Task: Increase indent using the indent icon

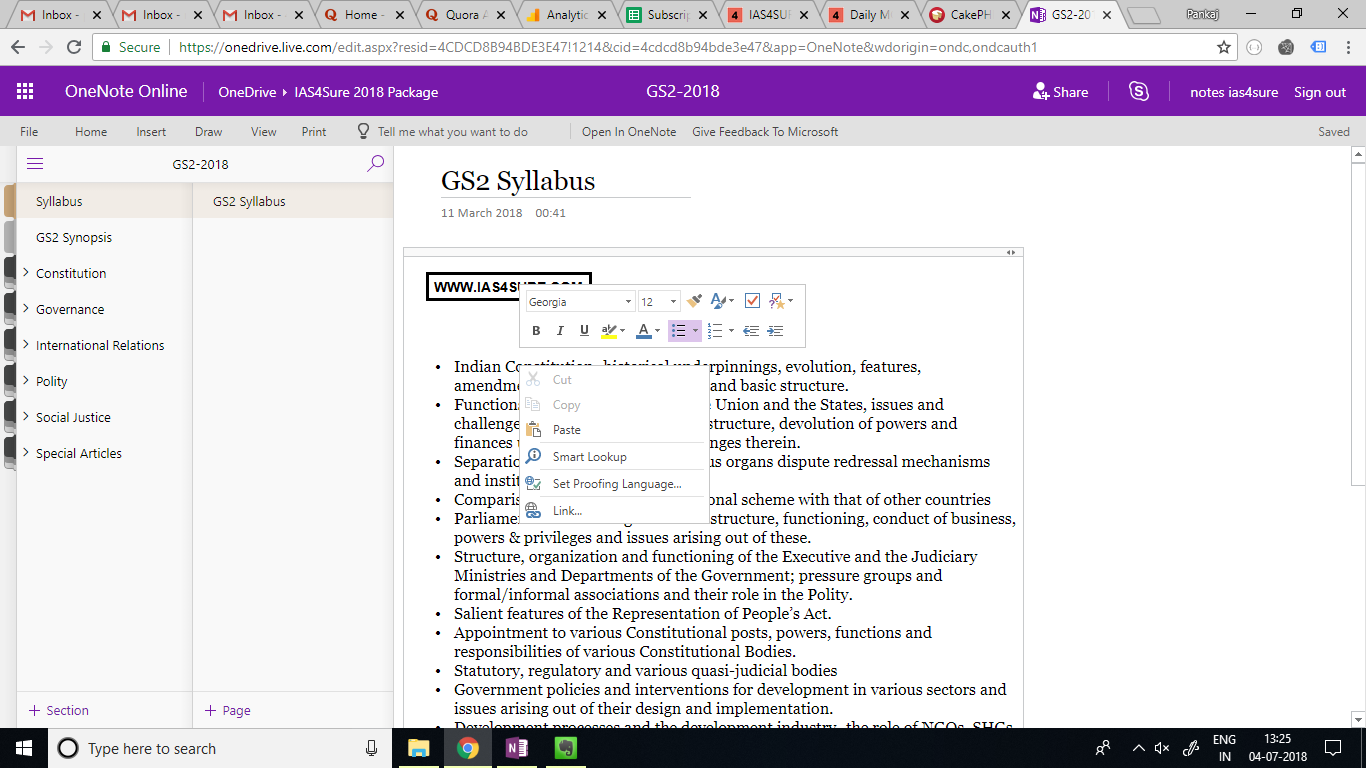Action: (x=775, y=331)
